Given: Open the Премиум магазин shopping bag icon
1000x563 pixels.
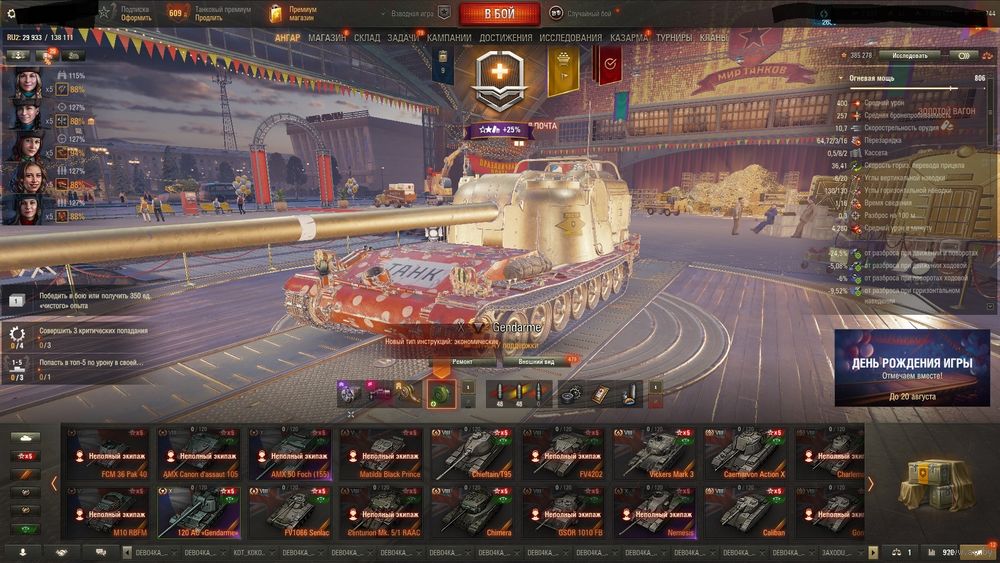Looking at the screenshot, I should [275, 13].
